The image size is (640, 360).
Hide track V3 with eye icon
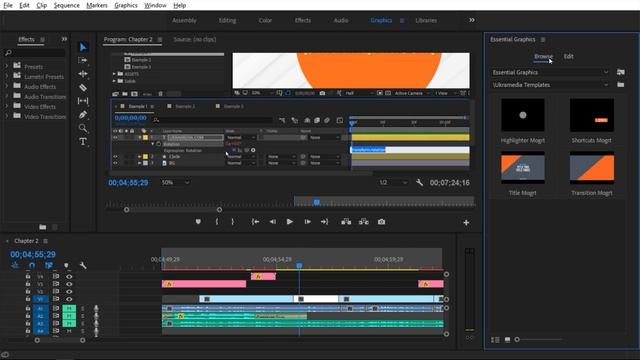(x=69, y=284)
